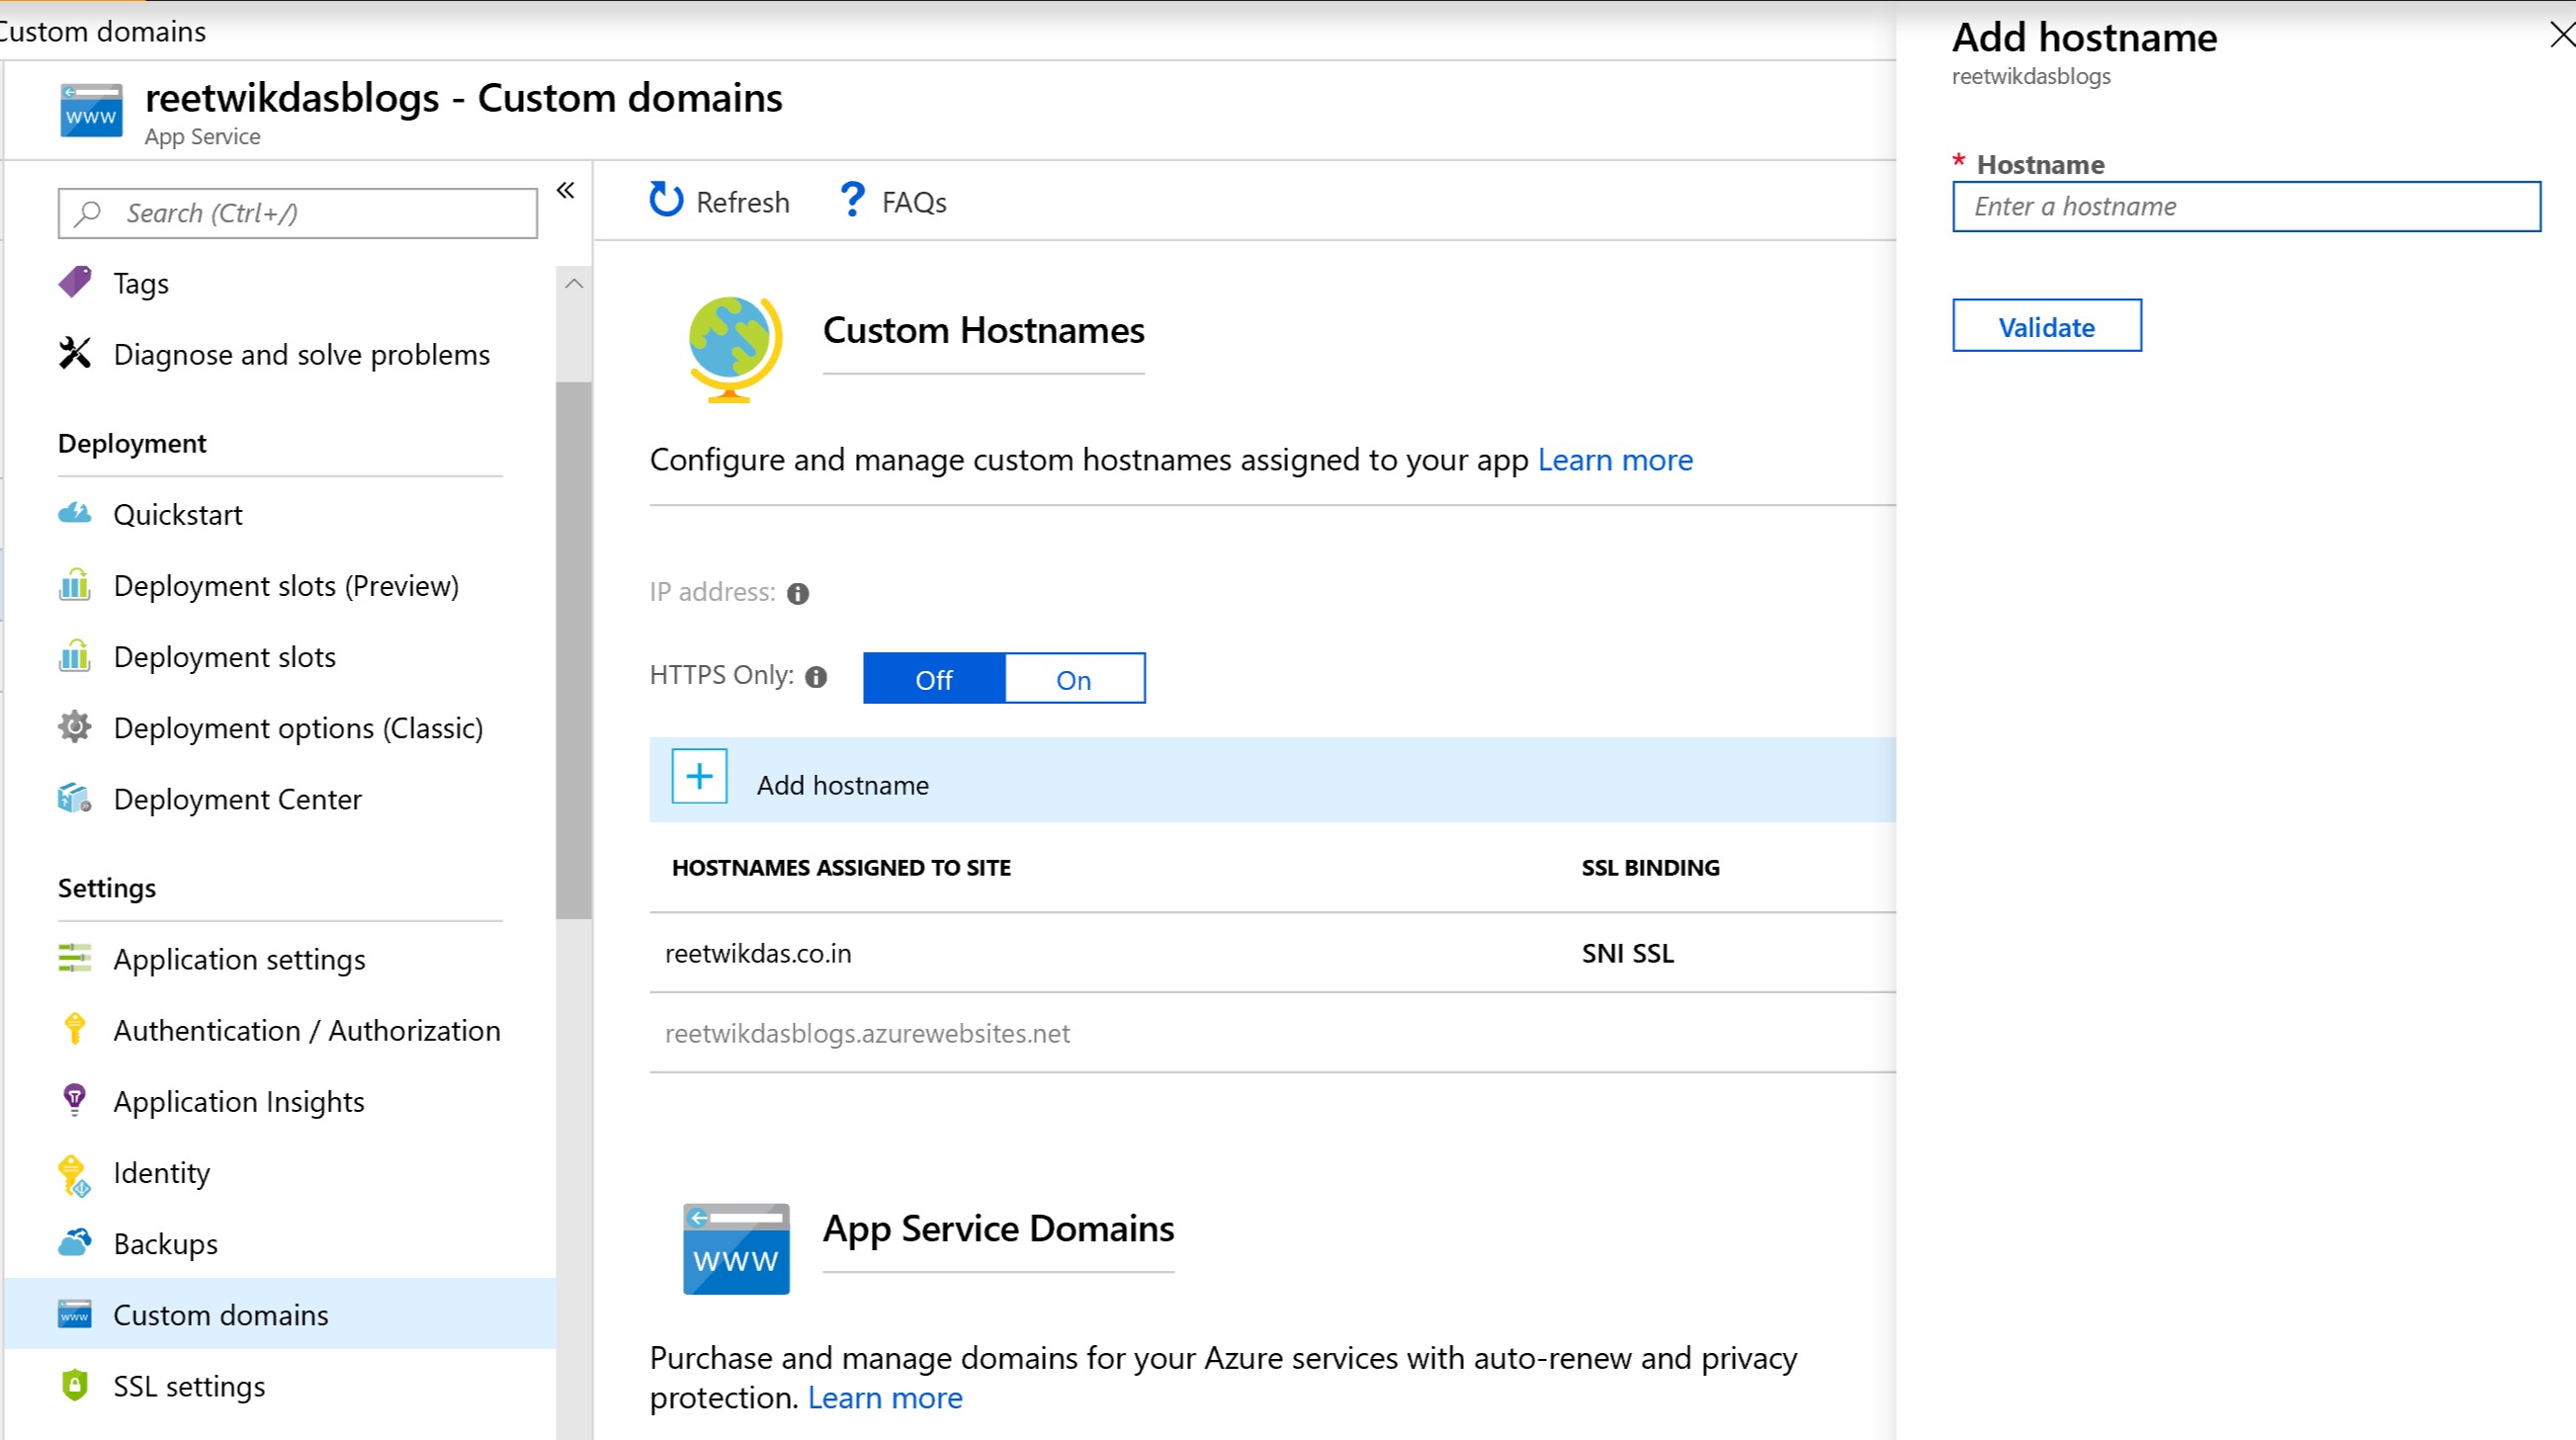Click the FAQs toolbar label
2576x1440 pixels.
(x=914, y=203)
